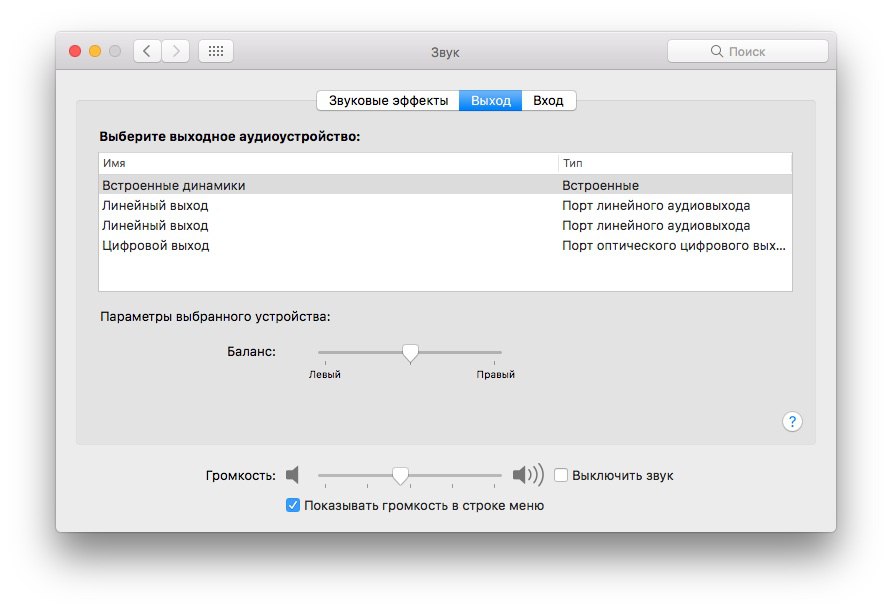The width and height of the screenshot is (892, 612).
Task: Select the Цифровой выход device row
Action: [445, 245]
